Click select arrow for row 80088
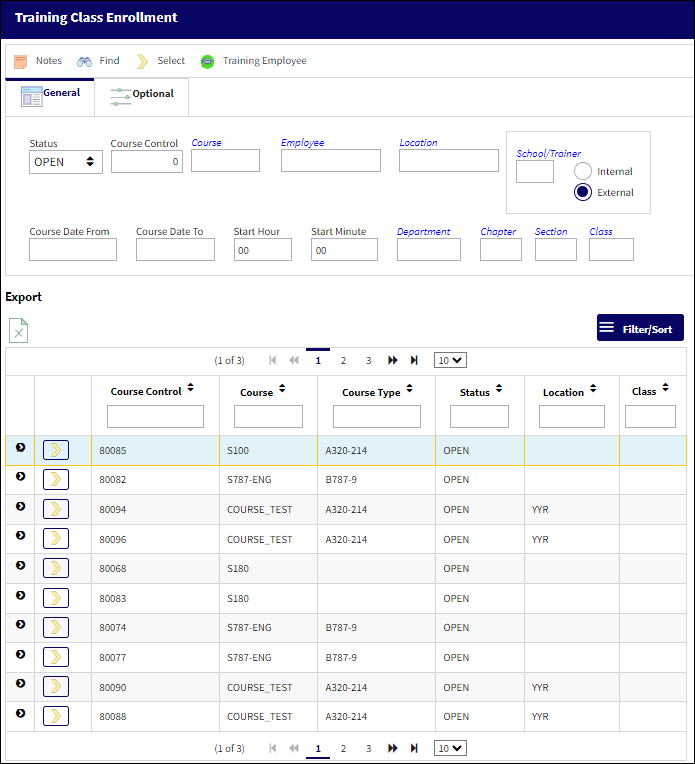 coord(56,716)
